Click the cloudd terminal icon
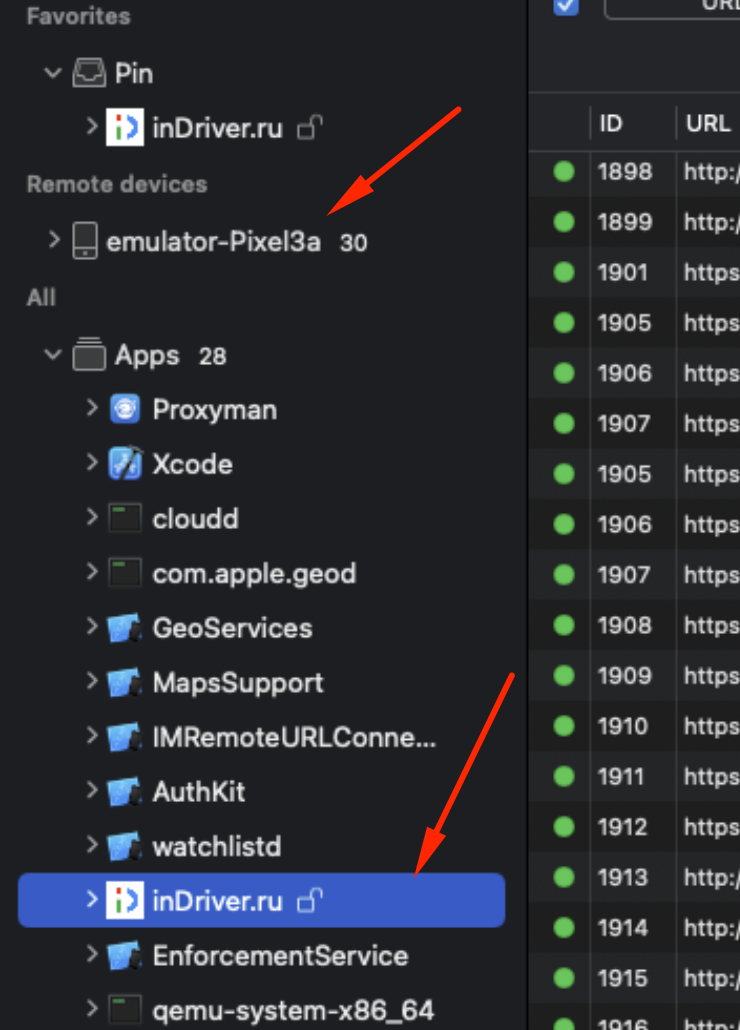 (125, 518)
